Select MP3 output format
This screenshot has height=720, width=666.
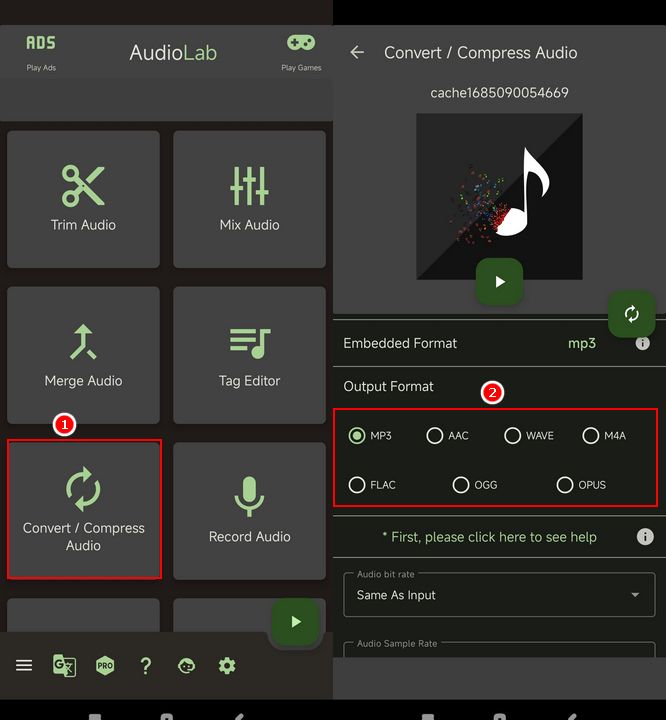point(370,435)
